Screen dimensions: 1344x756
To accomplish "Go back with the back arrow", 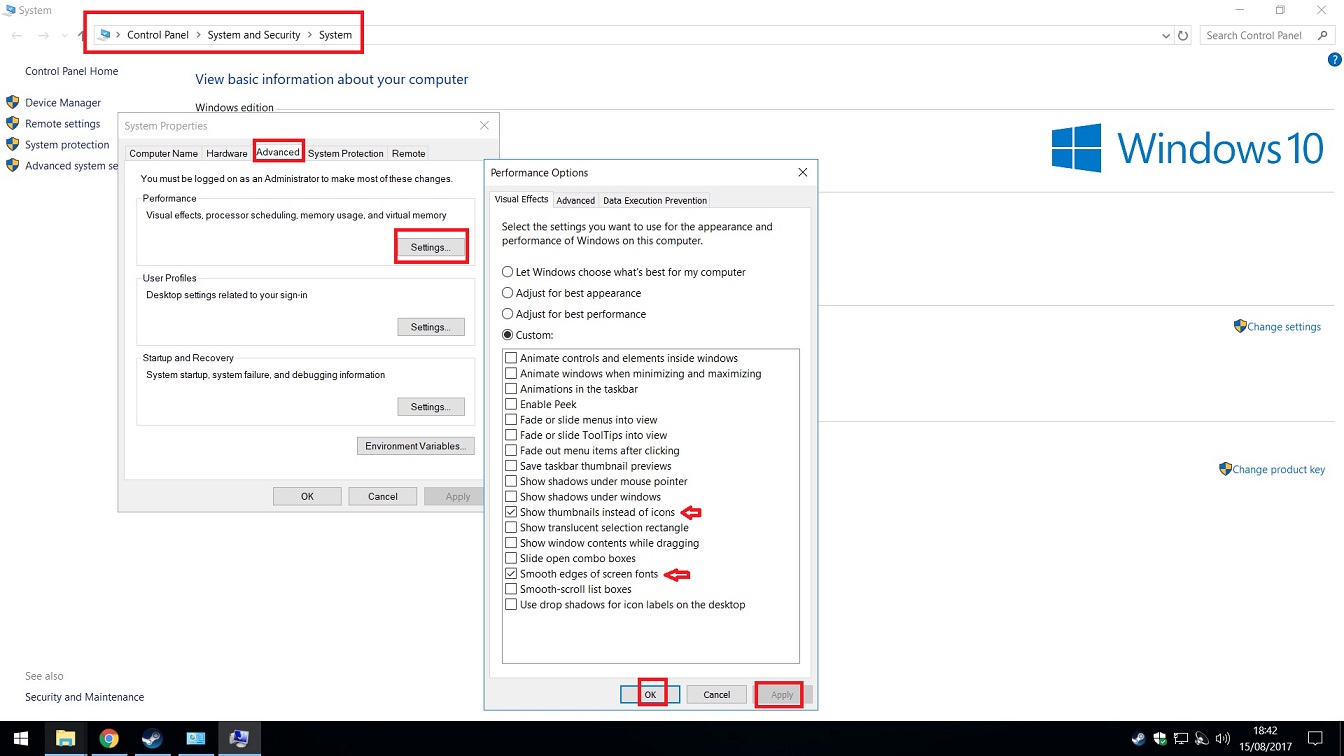I will click(17, 35).
